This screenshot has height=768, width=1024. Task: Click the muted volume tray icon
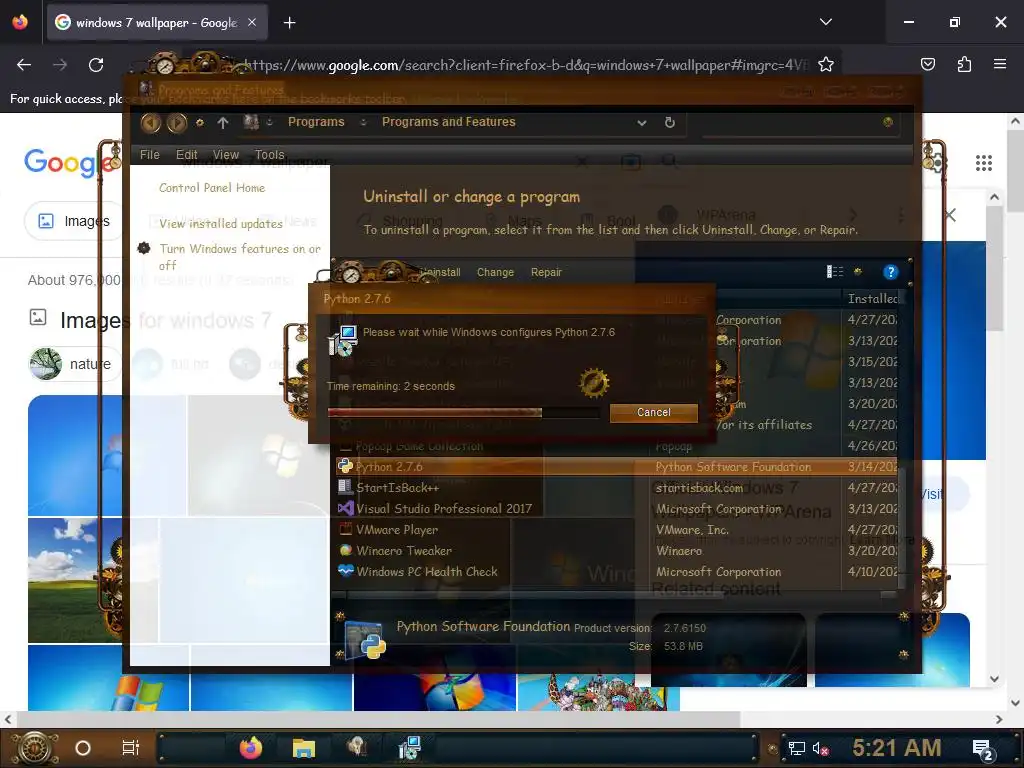820,749
